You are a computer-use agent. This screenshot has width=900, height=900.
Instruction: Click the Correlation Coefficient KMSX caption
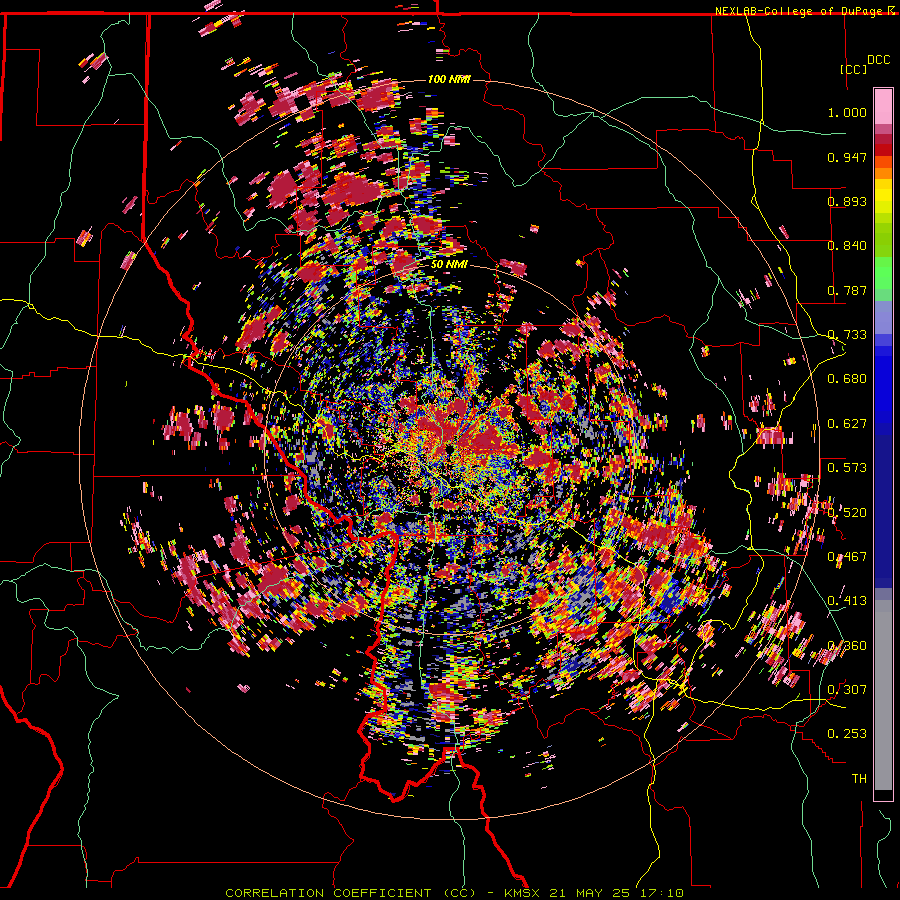454,893
